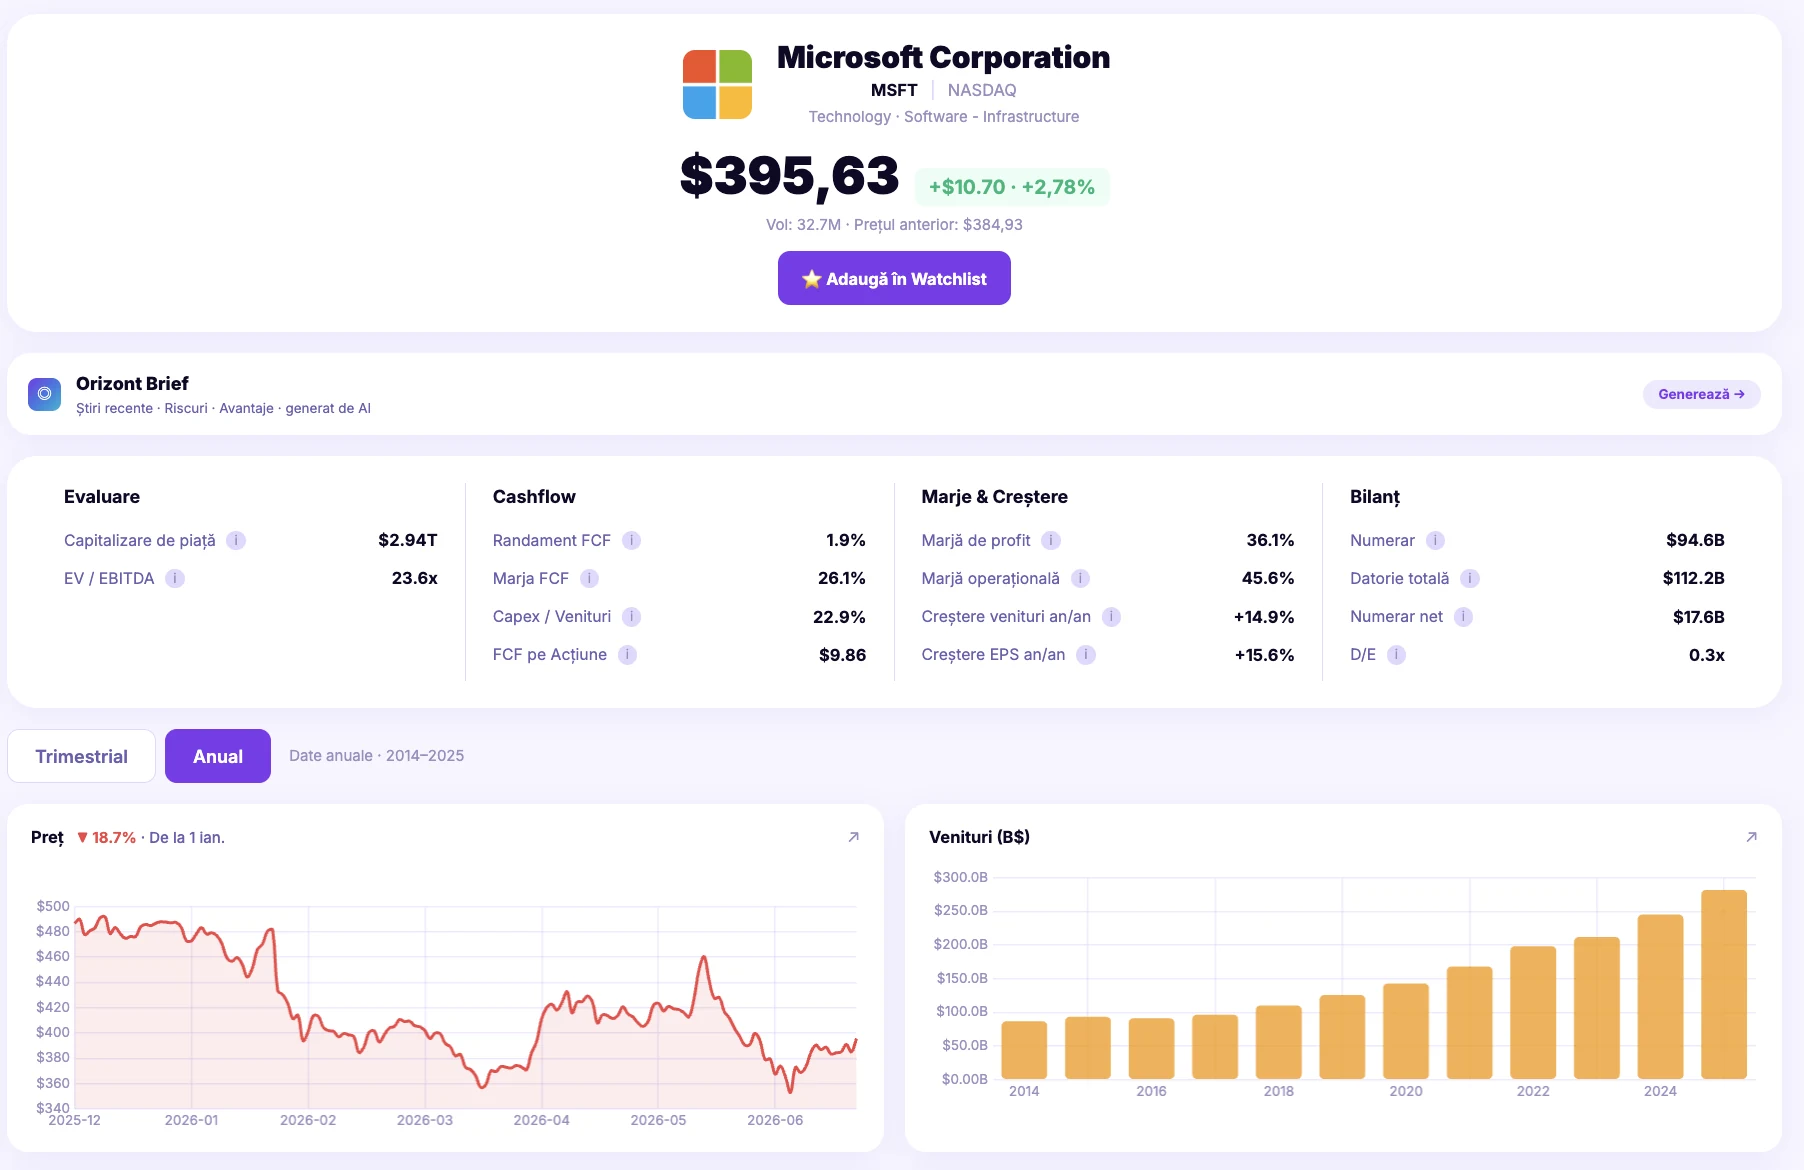Screen dimensions: 1804x1170
Task: Click the +14.9% revenue growth value
Action: (1264, 617)
